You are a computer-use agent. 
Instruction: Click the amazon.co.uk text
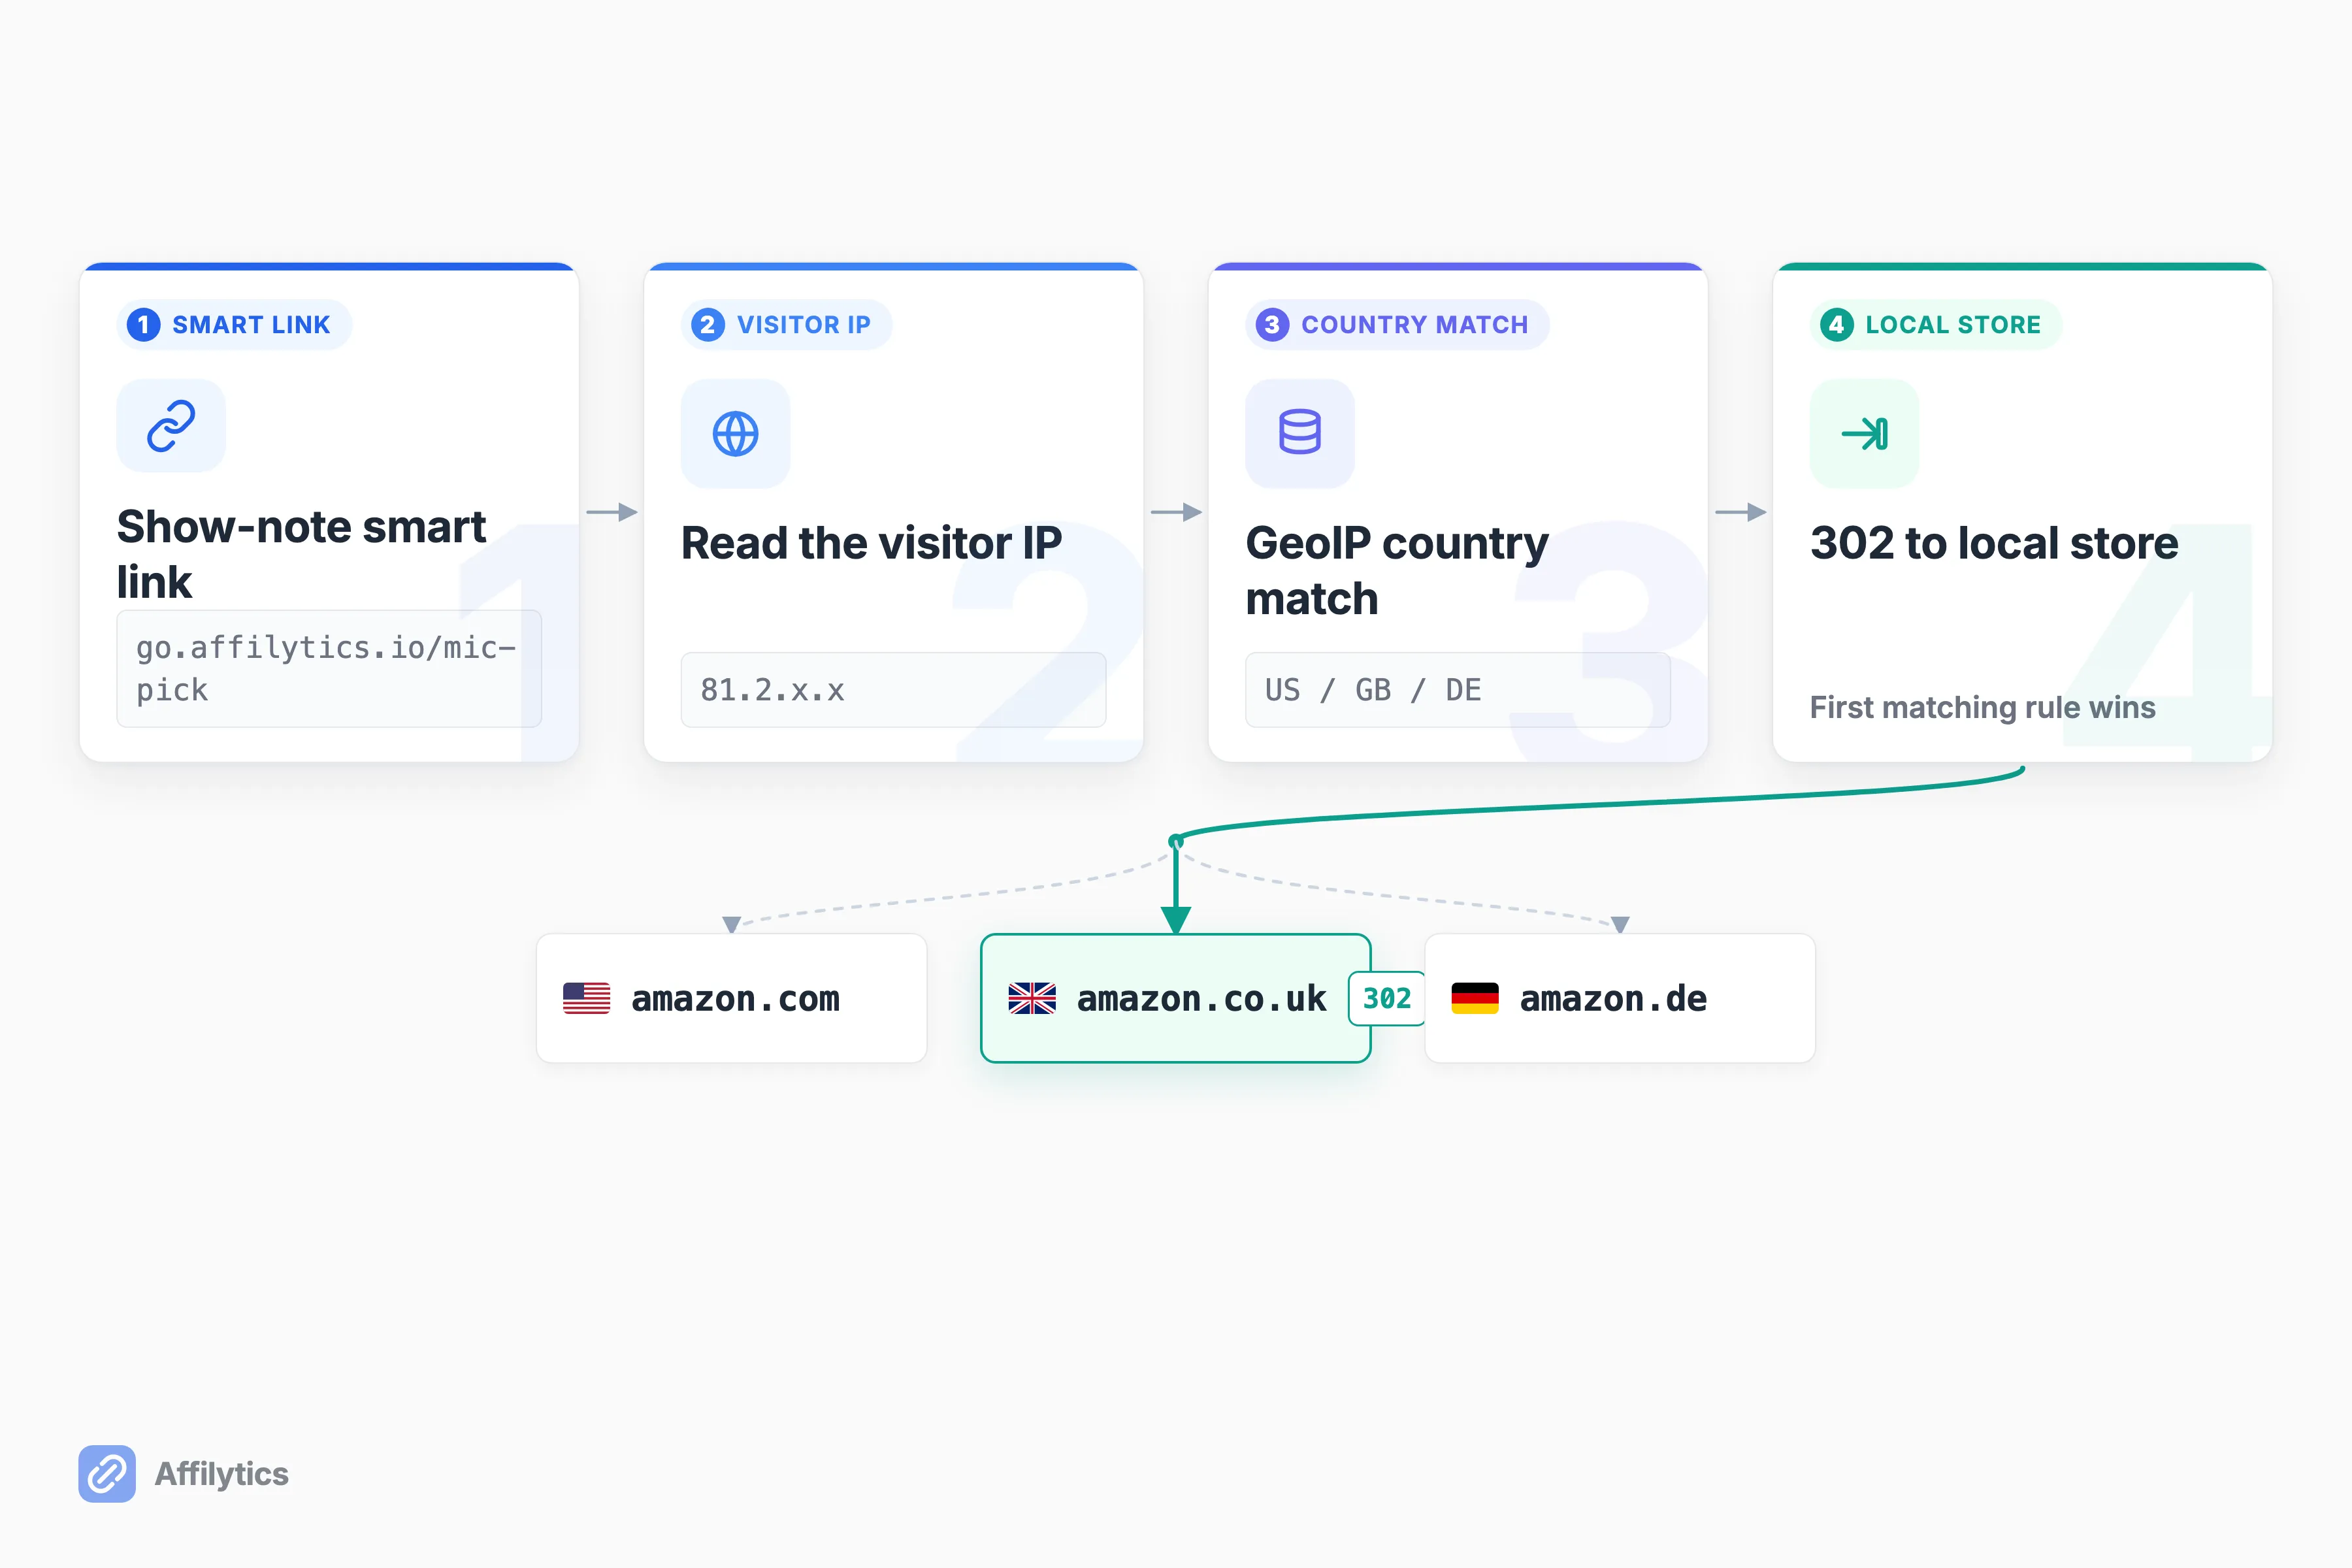click(1201, 998)
